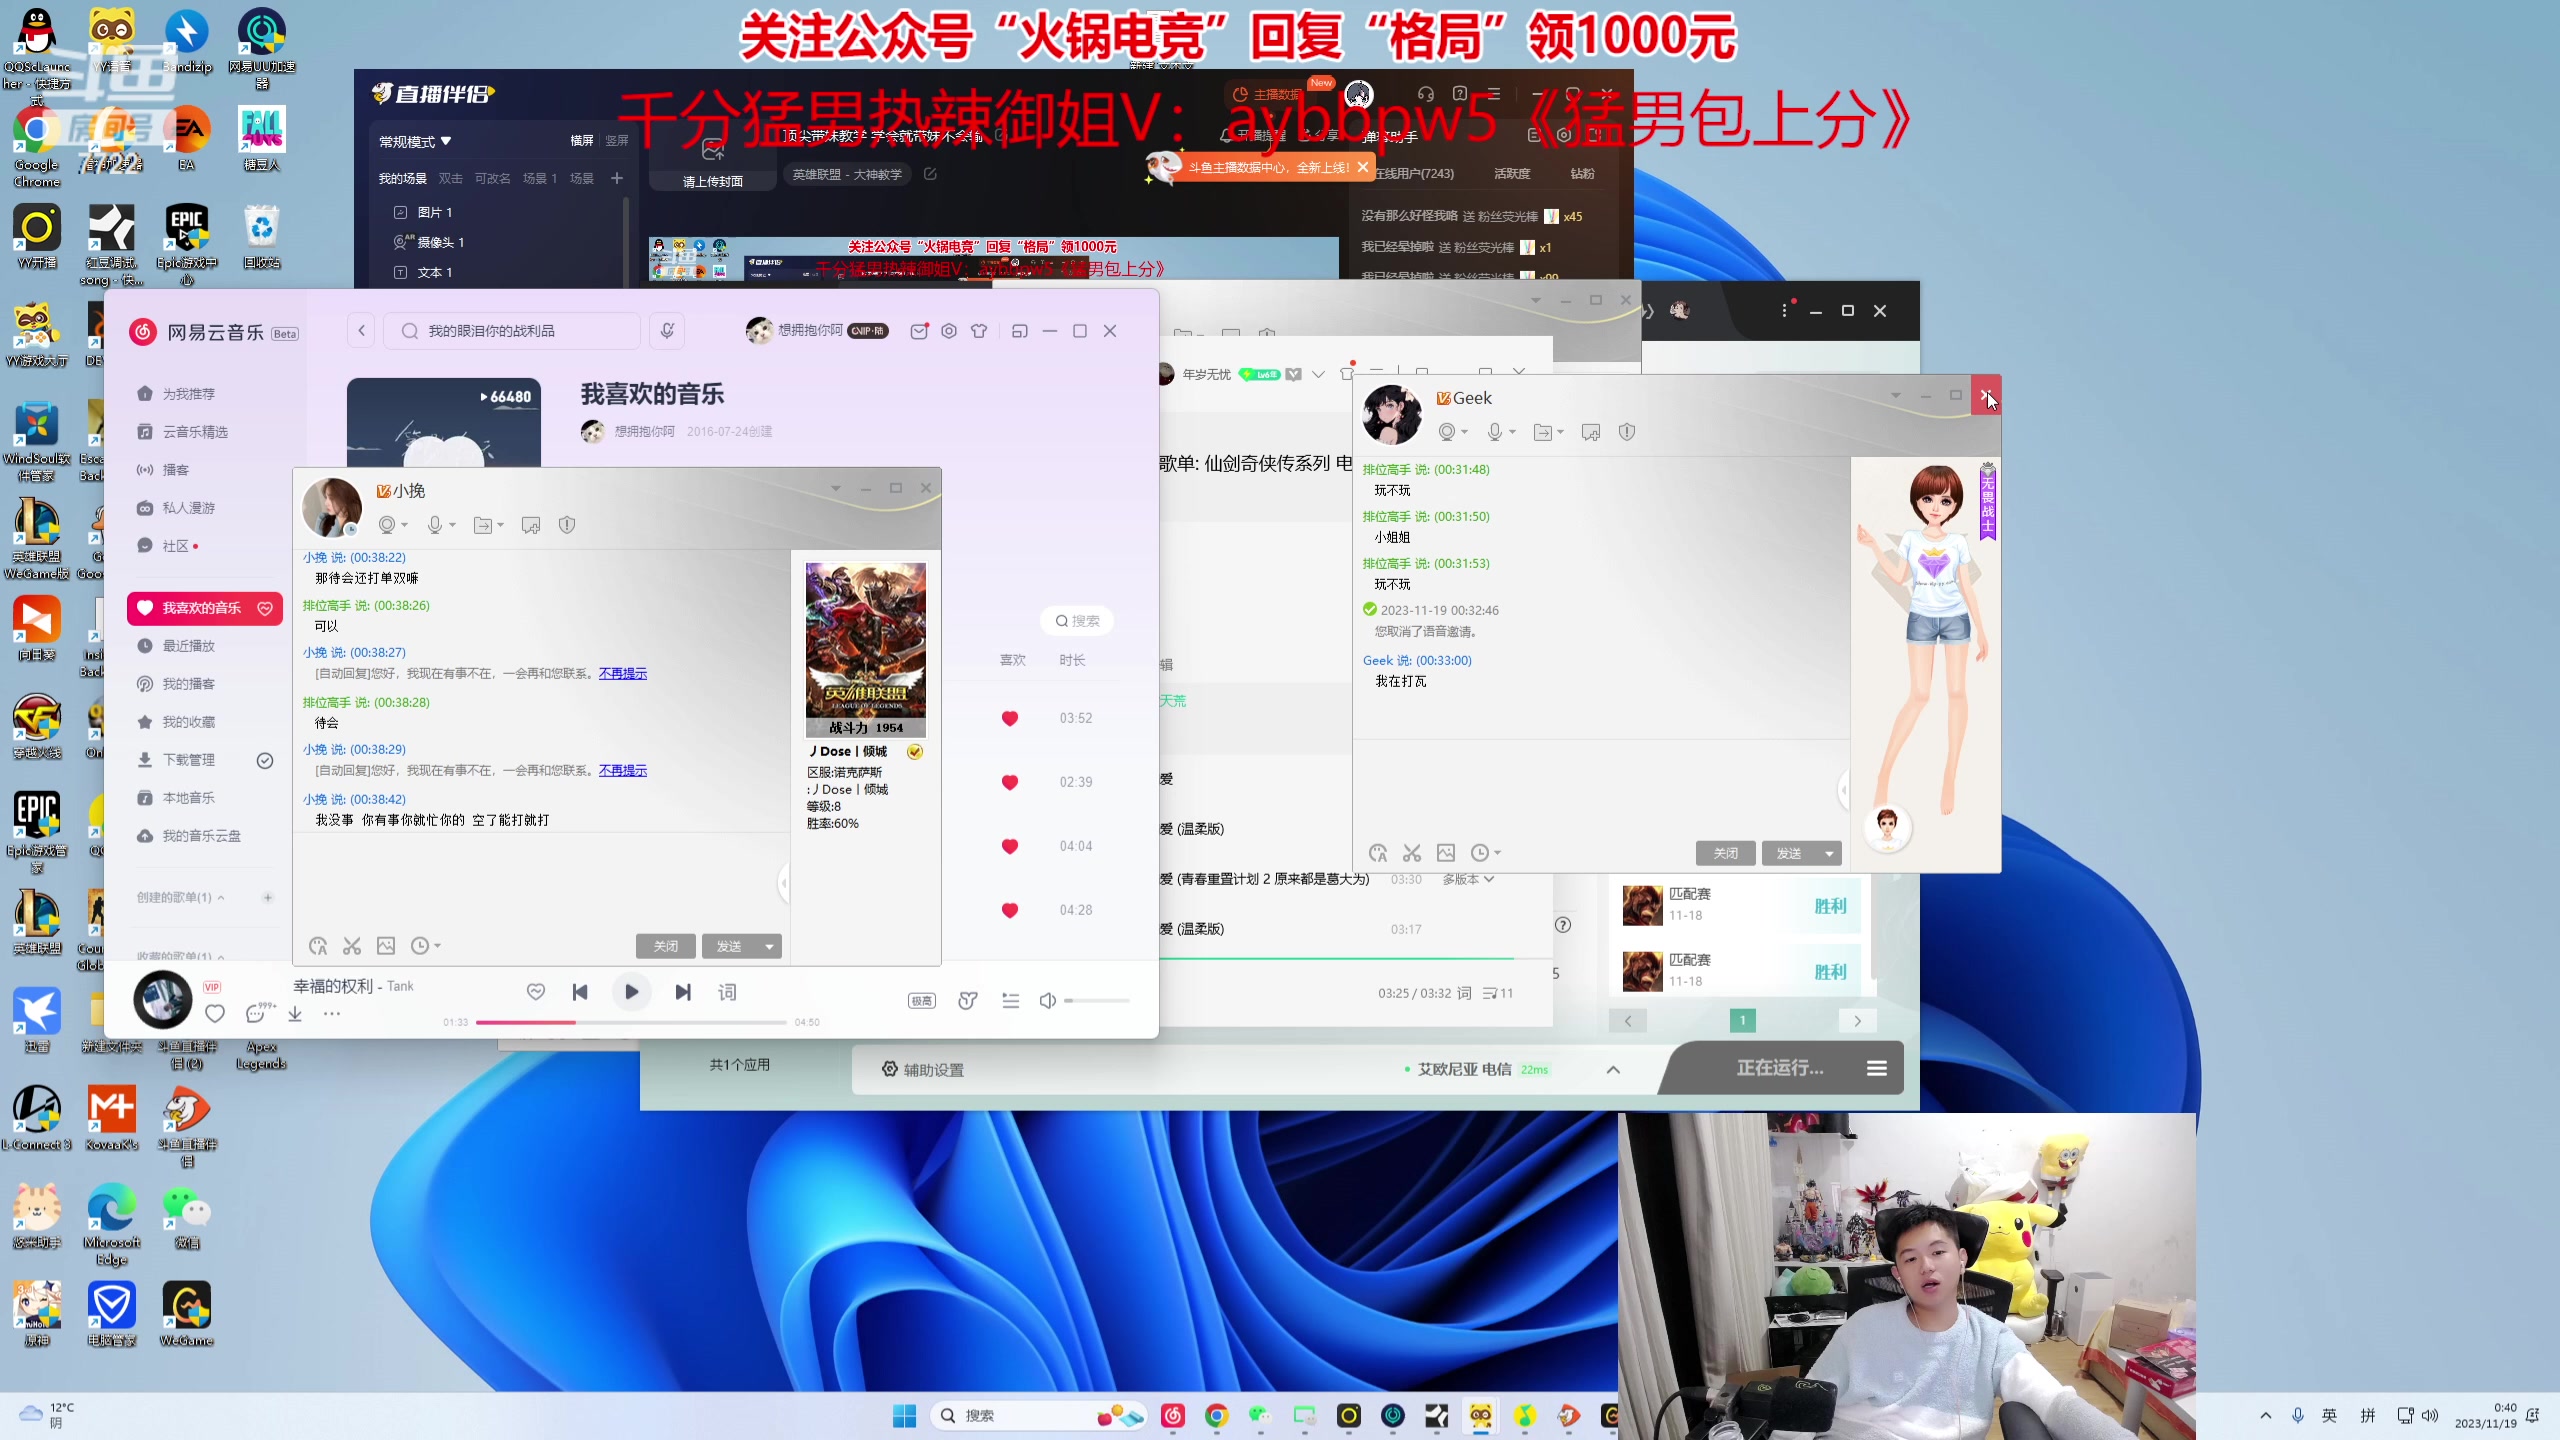Open report shield icon in 小挽 chat
The height and width of the screenshot is (1440, 2560).
(567, 525)
